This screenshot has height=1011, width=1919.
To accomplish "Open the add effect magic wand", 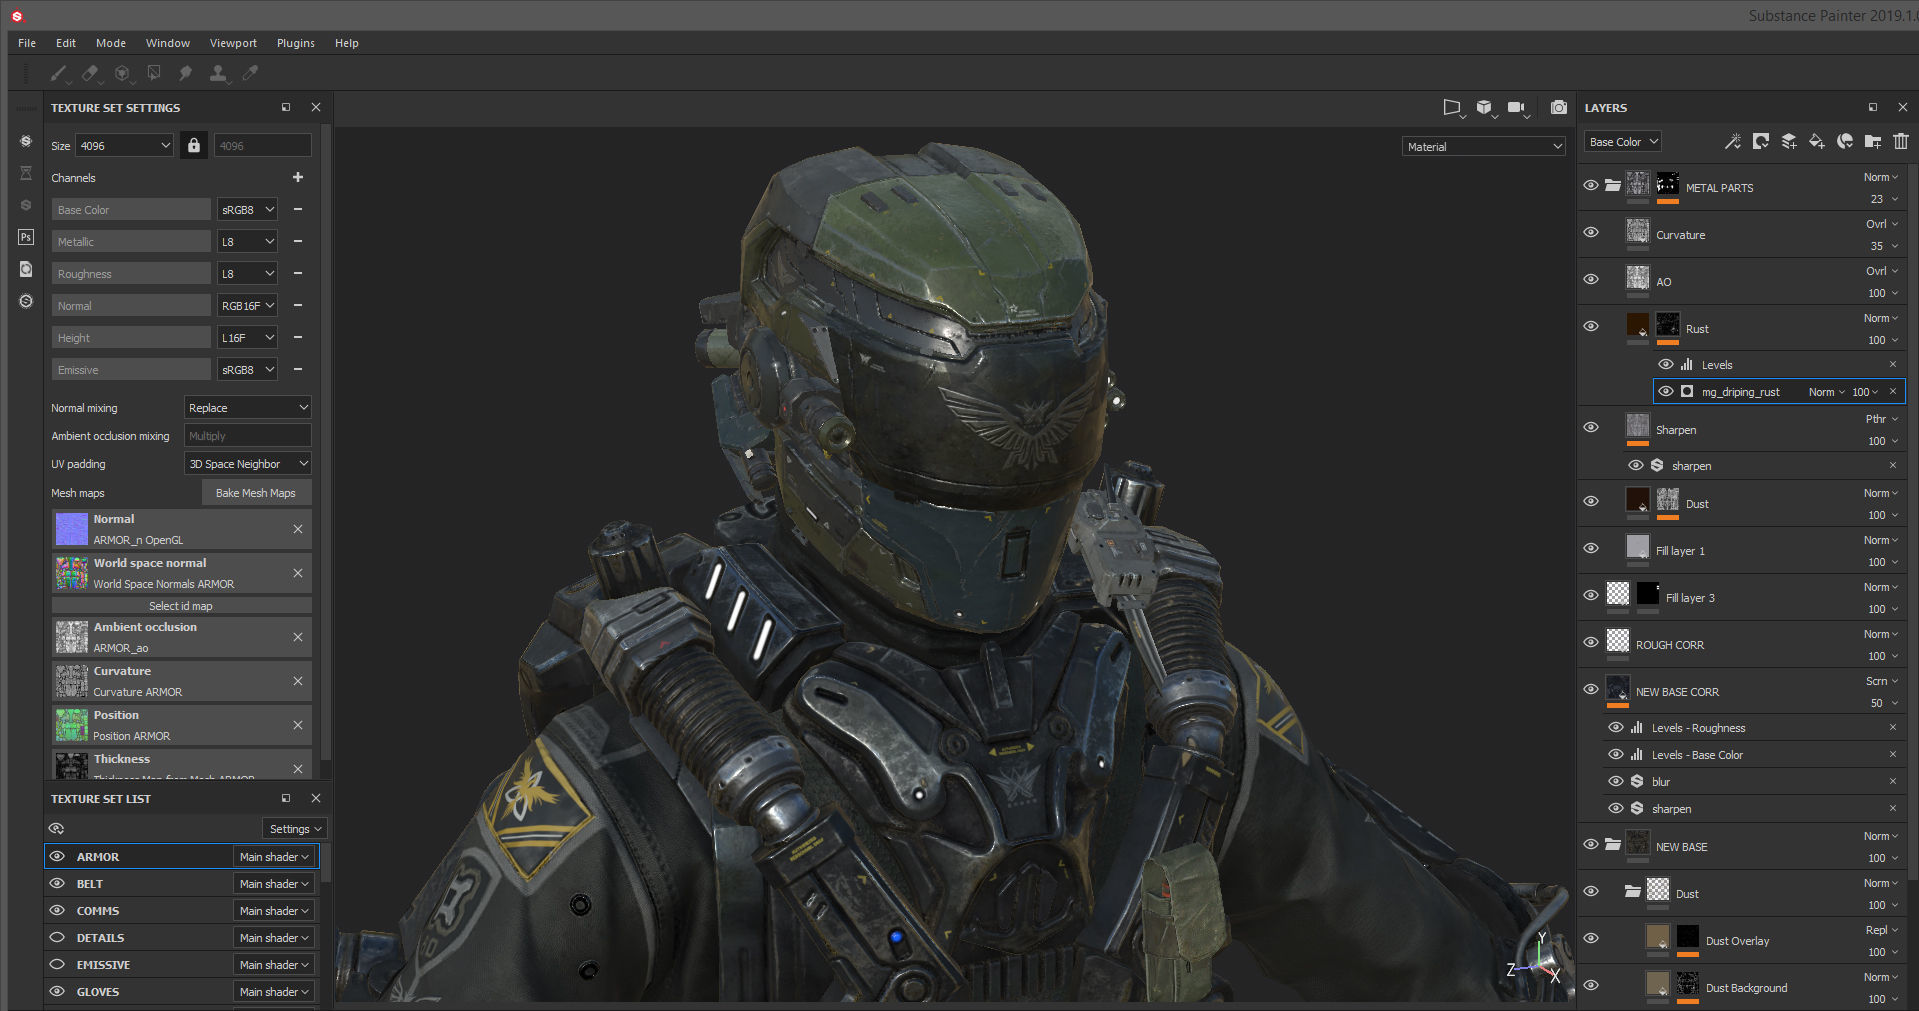I will [x=1733, y=142].
